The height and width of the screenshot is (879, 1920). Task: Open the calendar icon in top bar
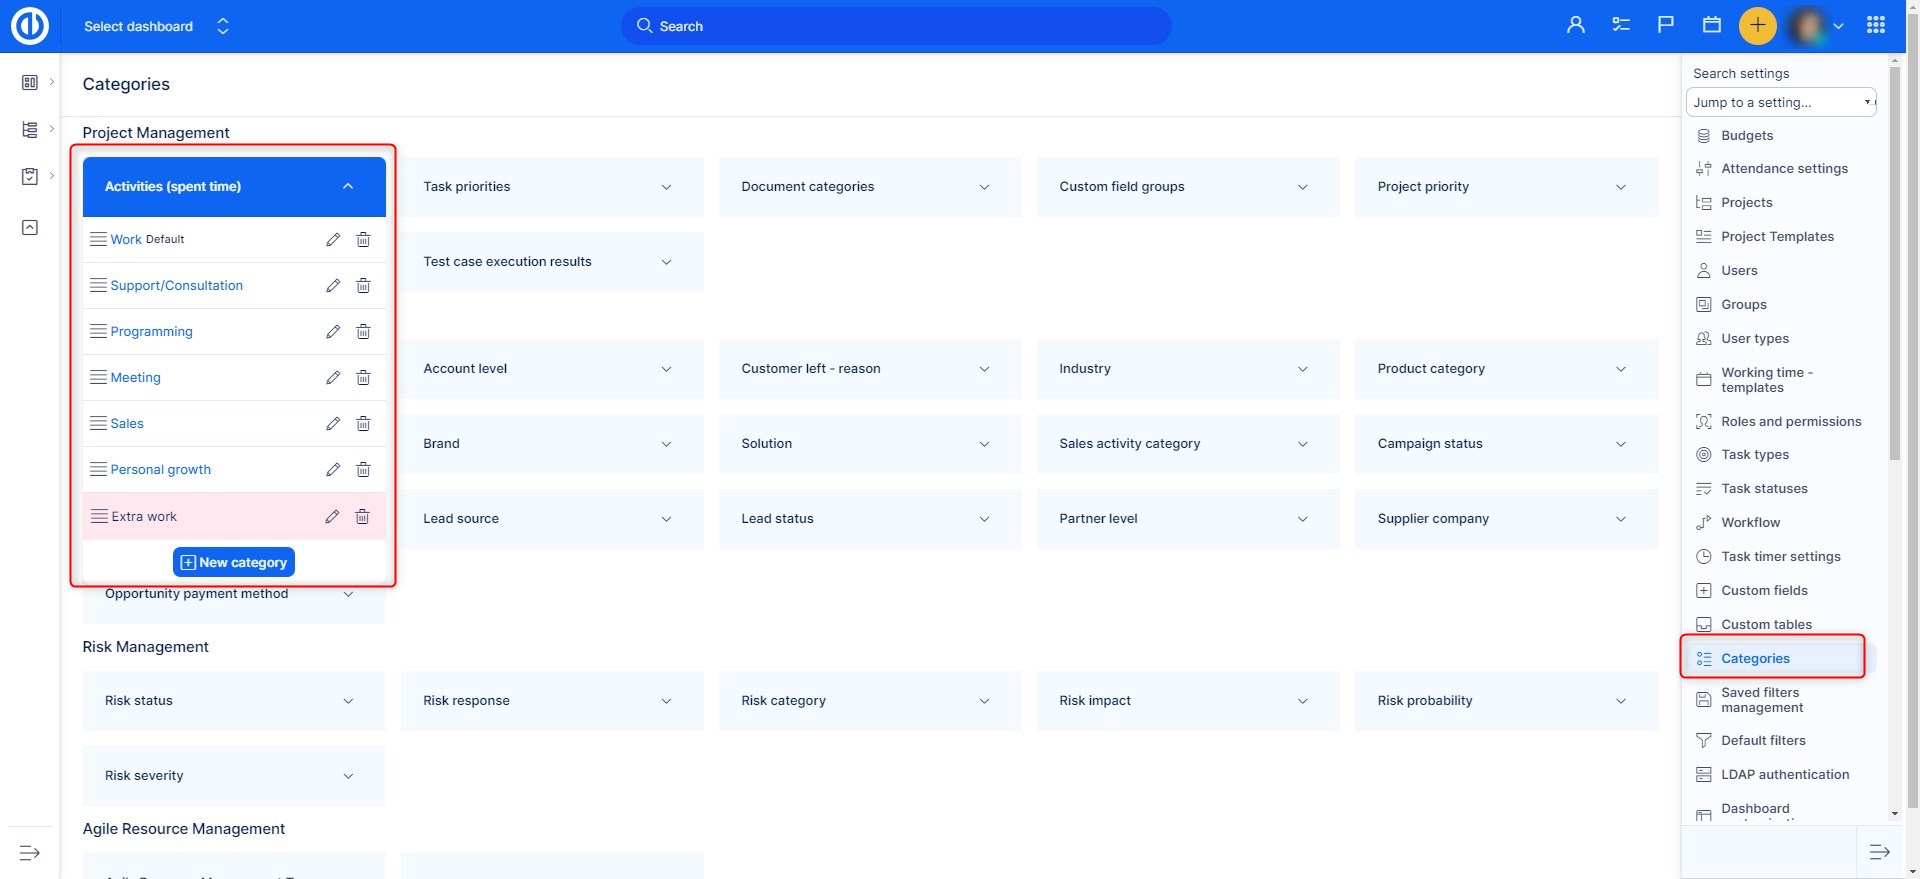click(x=1711, y=26)
